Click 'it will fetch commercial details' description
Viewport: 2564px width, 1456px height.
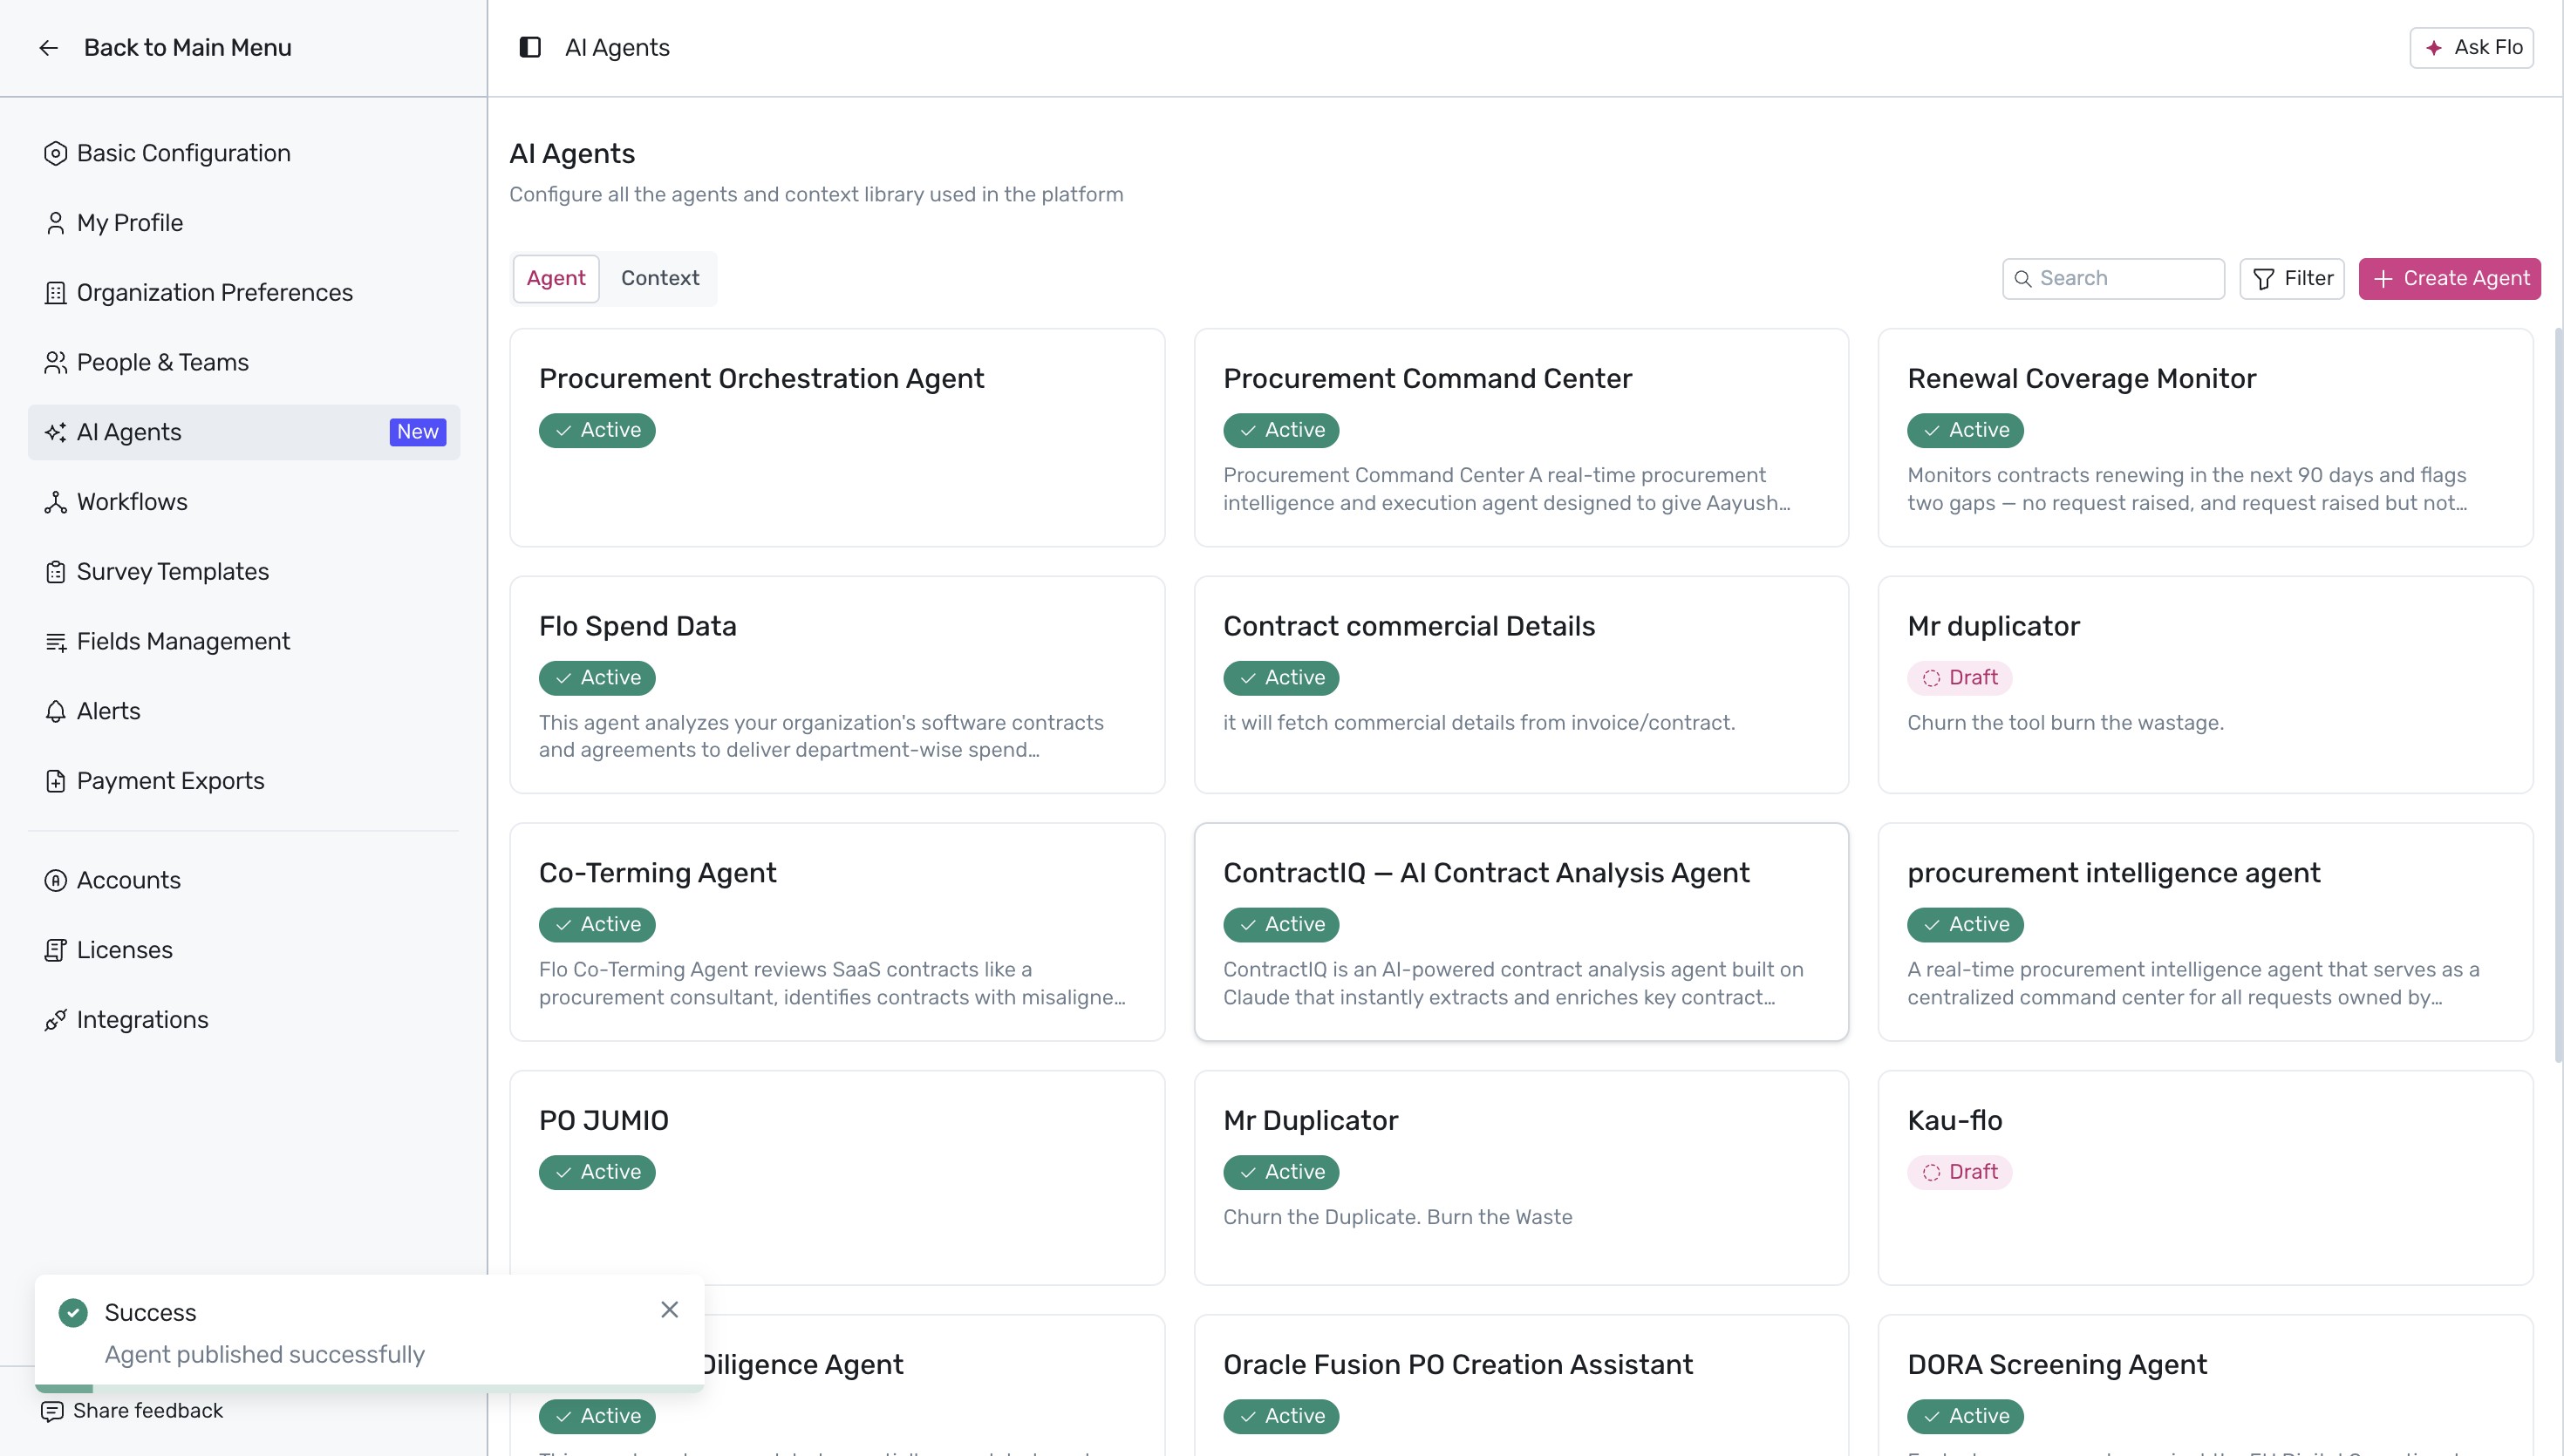click(1479, 723)
